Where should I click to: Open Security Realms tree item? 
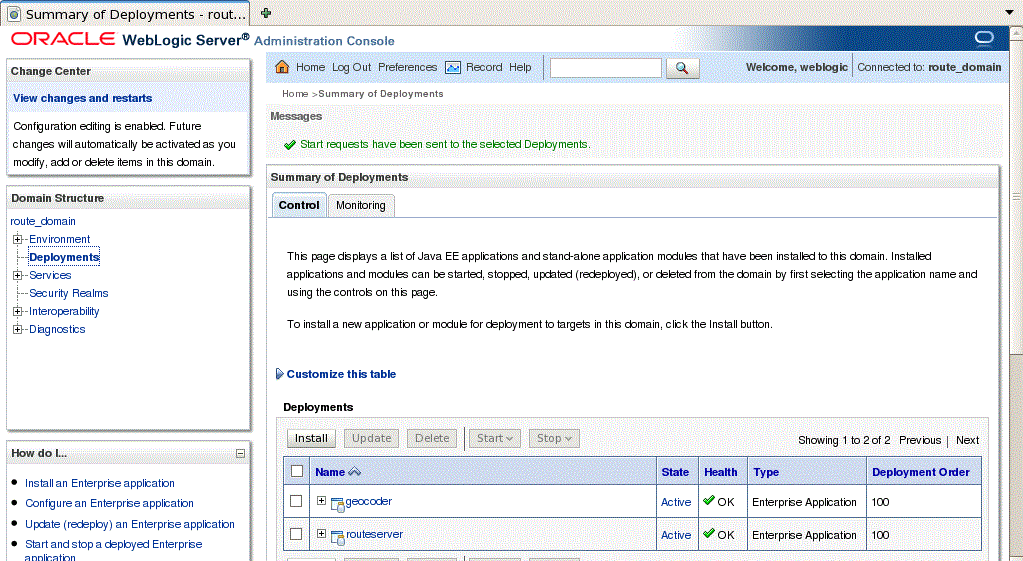69,294
